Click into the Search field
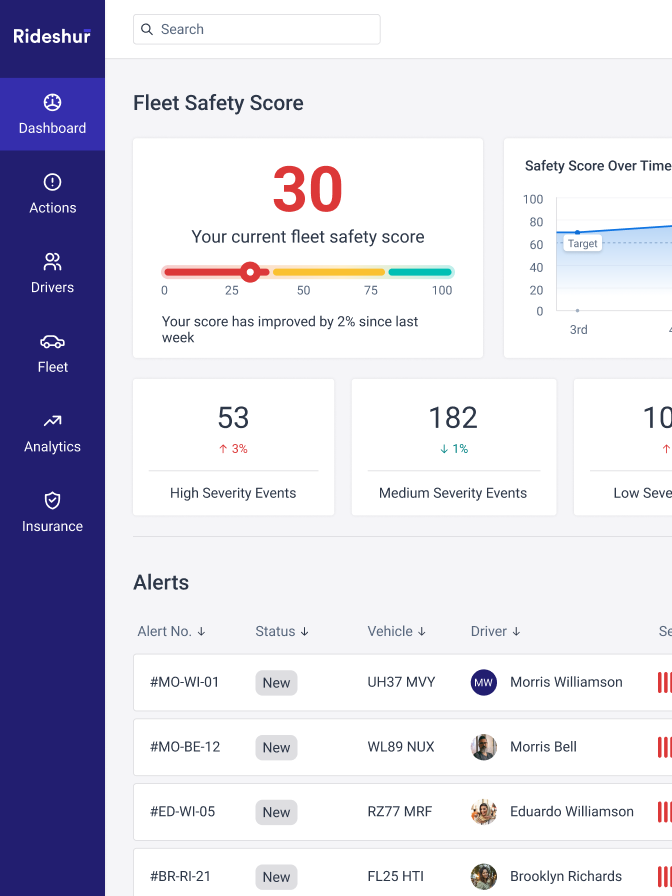Viewport: 672px width, 896px height. coord(257,29)
